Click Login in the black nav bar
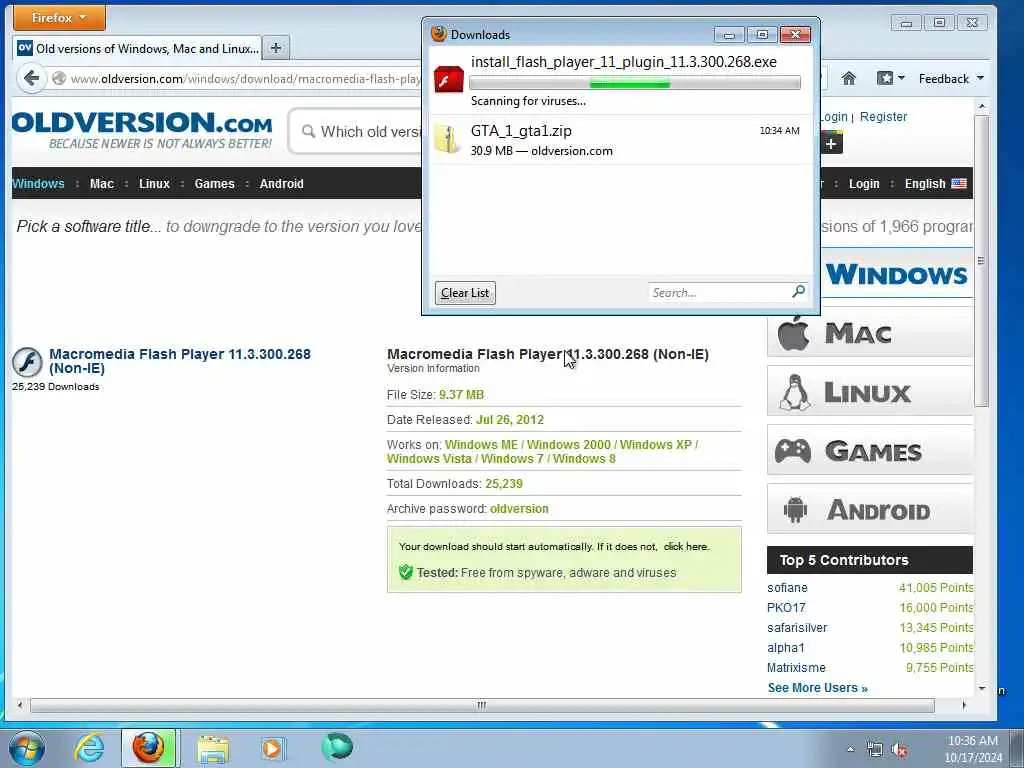This screenshot has height=768, width=1024. pos(864,184)
